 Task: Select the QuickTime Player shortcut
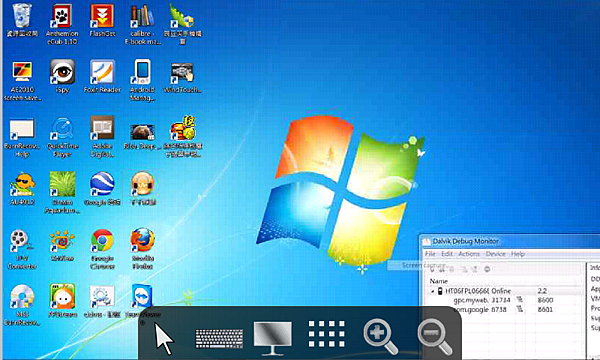click(62, 137)
